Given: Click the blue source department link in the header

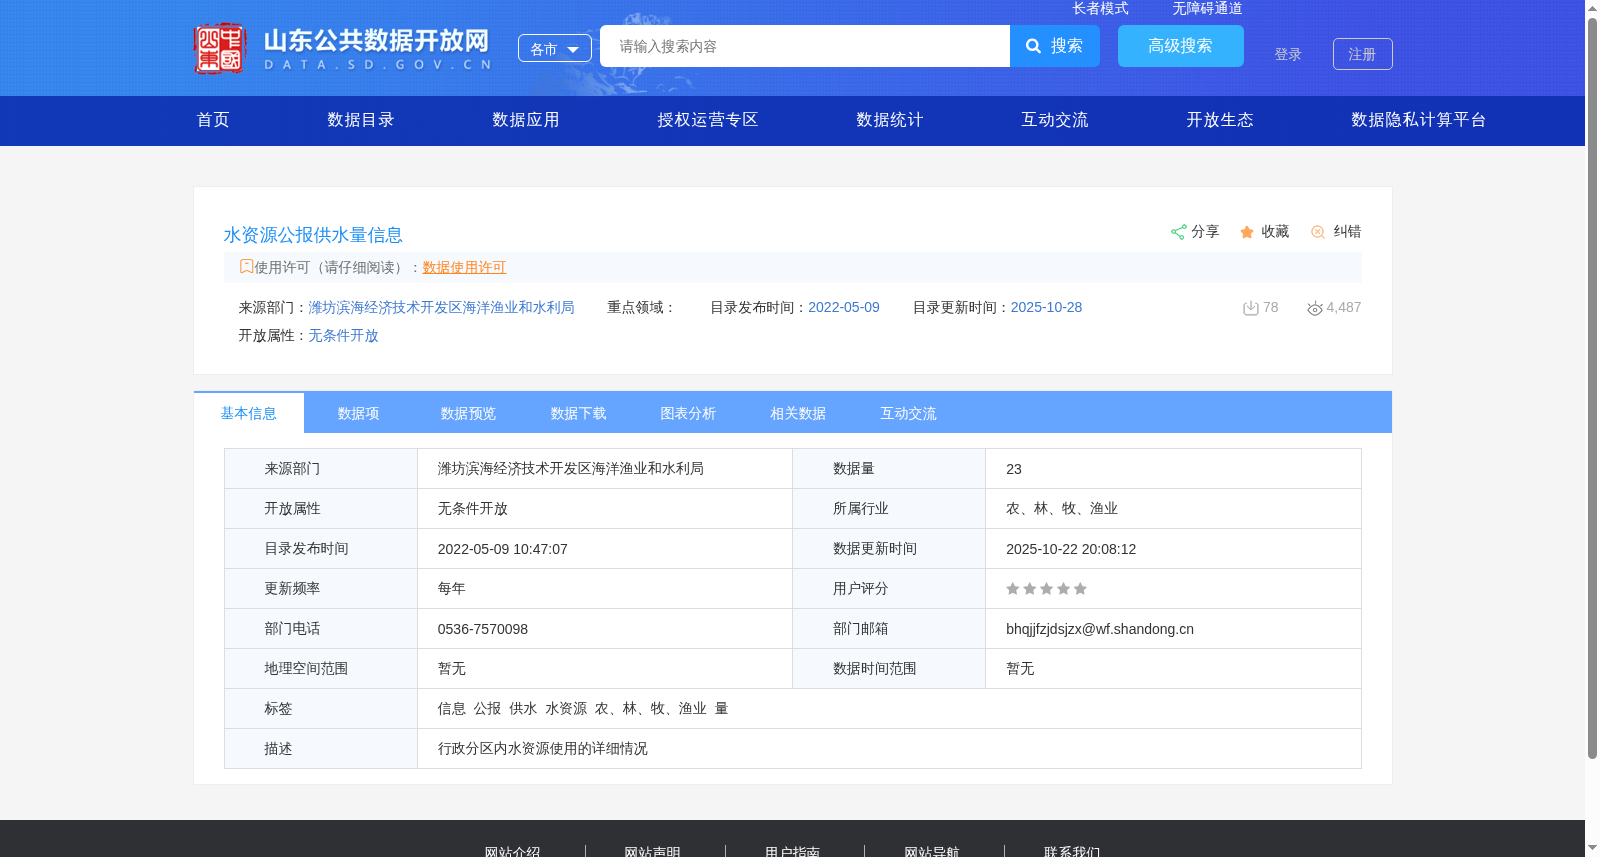Looking at the screenshot, I should (x=441, y=307).
